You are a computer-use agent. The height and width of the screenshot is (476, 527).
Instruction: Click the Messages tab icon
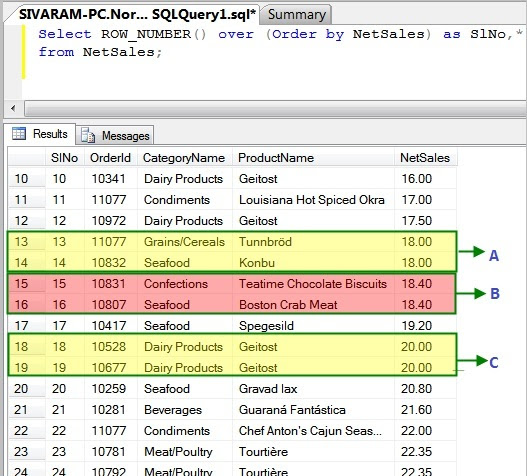click(x=88, y=135)
